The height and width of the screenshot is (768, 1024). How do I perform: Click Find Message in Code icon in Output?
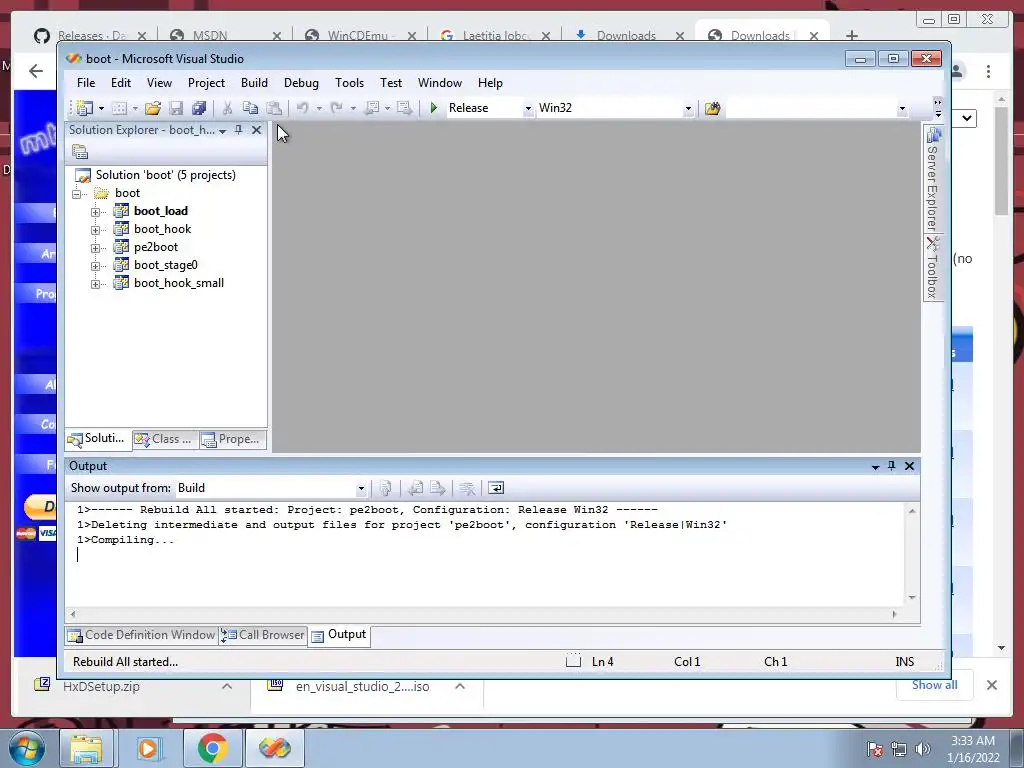point(385,488)
